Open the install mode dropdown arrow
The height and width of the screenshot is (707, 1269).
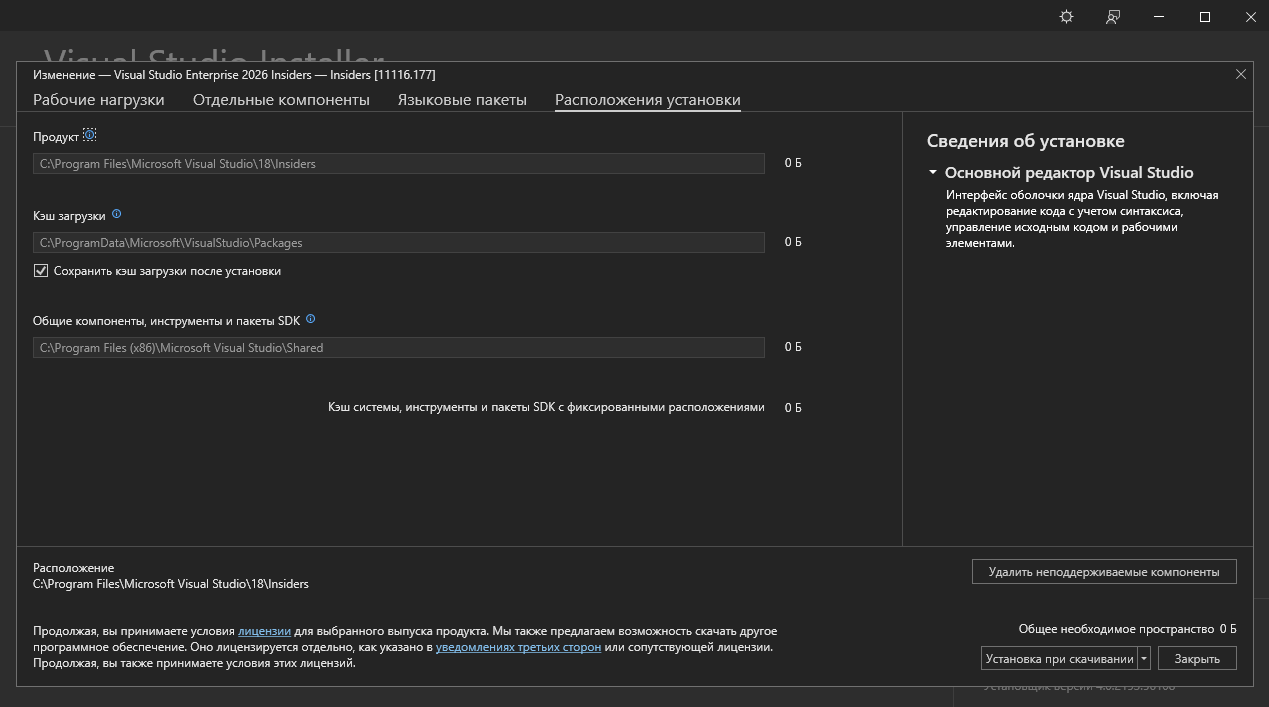point(1144,659)
